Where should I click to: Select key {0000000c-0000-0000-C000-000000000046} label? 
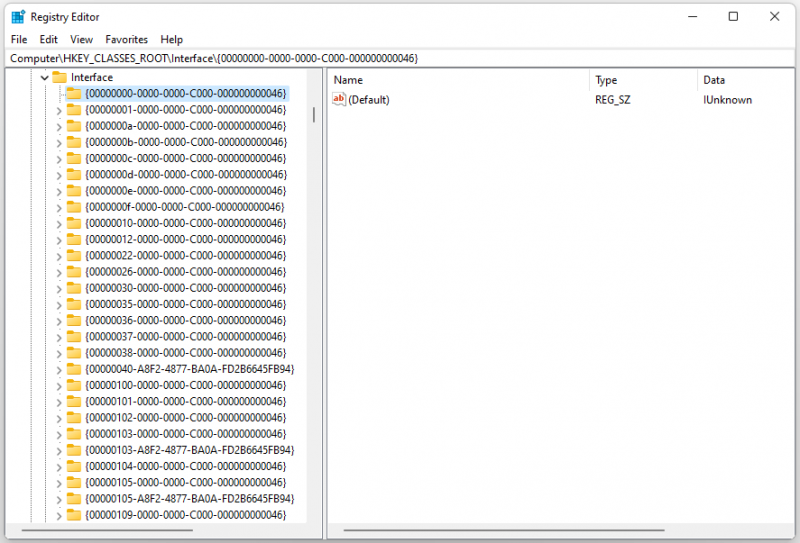point(186,158)
